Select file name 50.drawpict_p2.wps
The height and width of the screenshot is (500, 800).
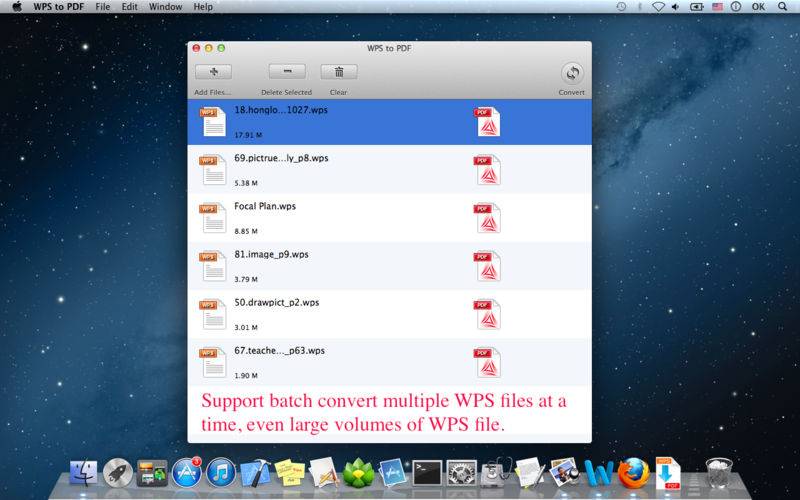coord(277,303)
